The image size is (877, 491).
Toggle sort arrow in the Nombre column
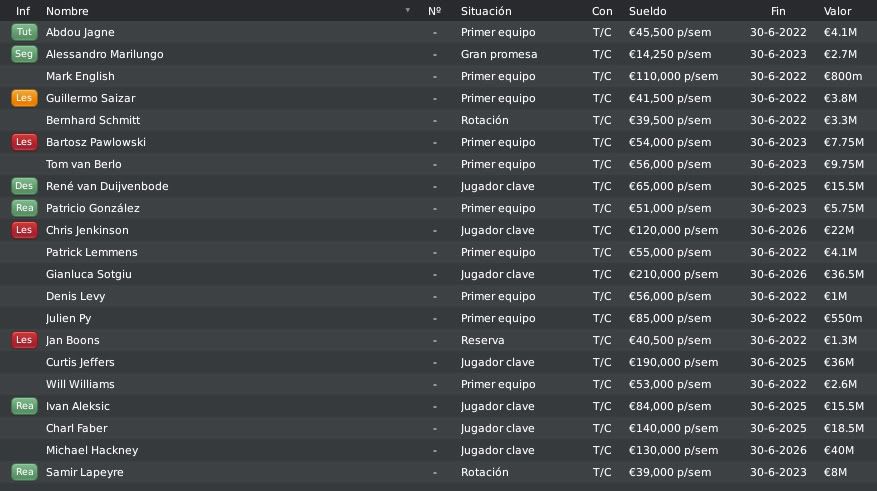click(x=408, y=11)
